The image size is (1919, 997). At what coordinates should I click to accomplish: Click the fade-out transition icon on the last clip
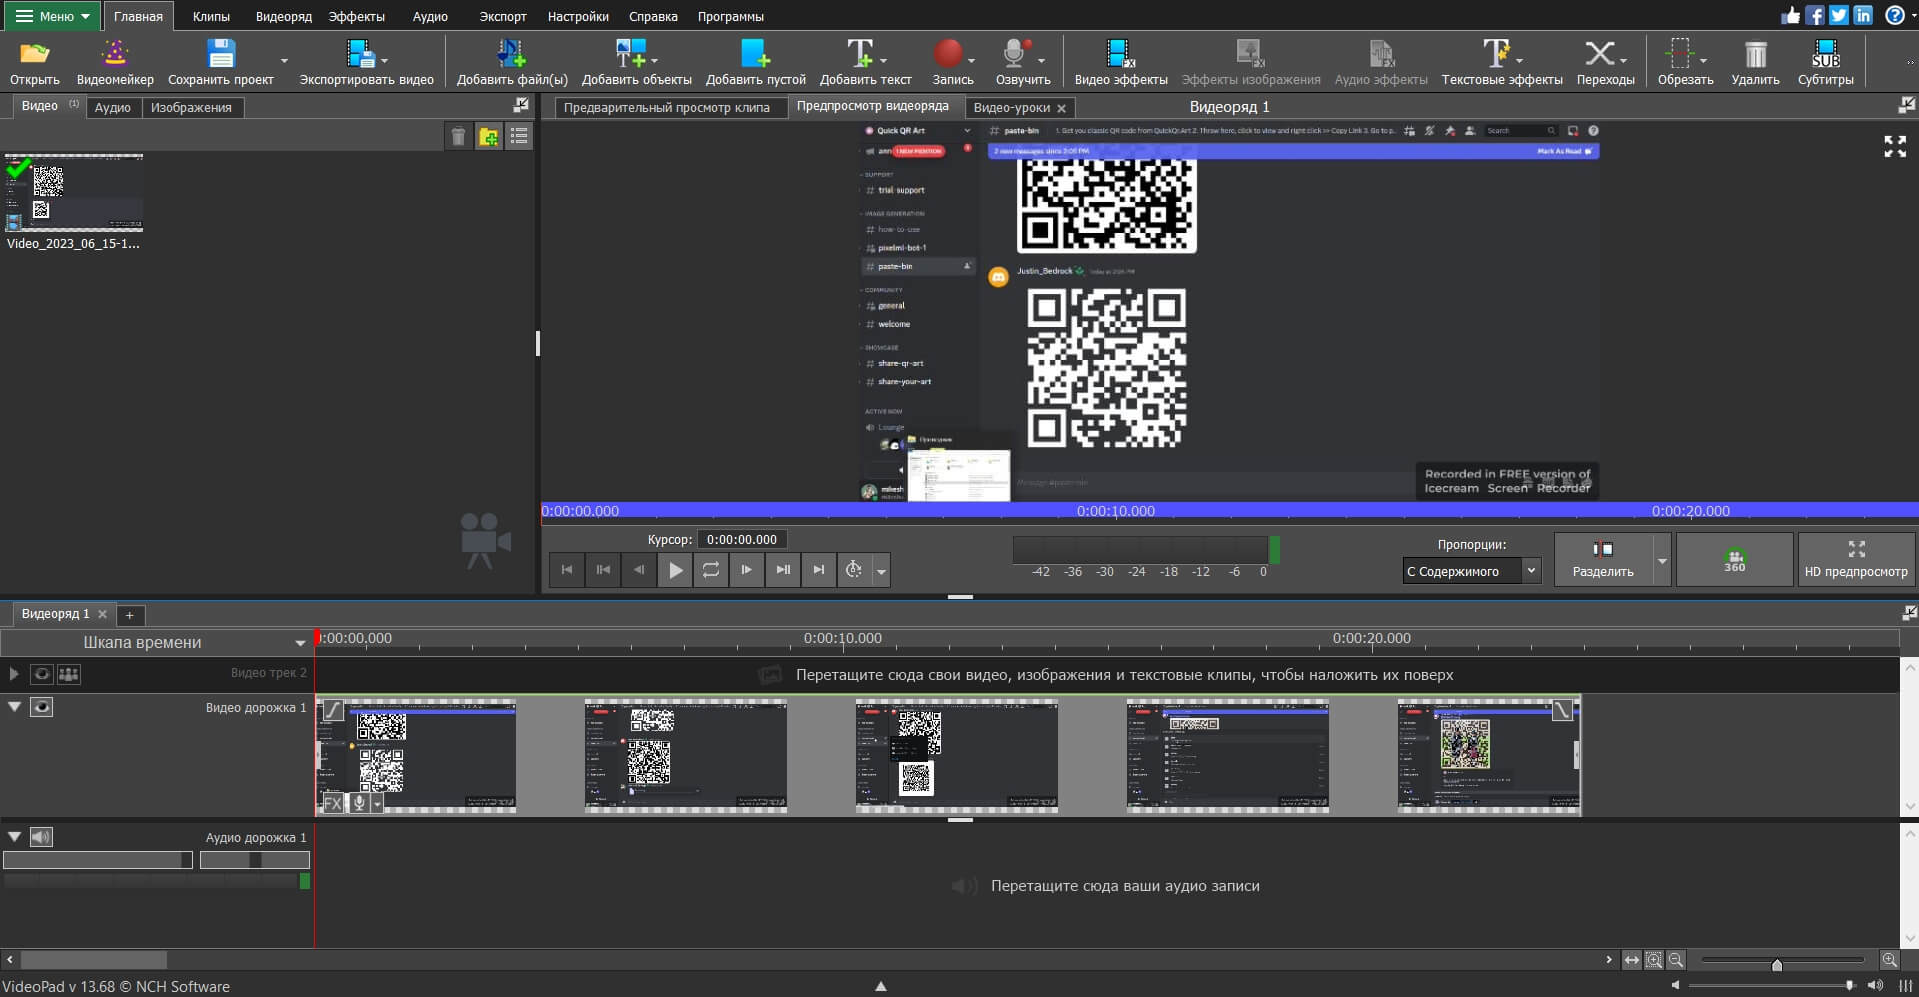click(1562, 711)
